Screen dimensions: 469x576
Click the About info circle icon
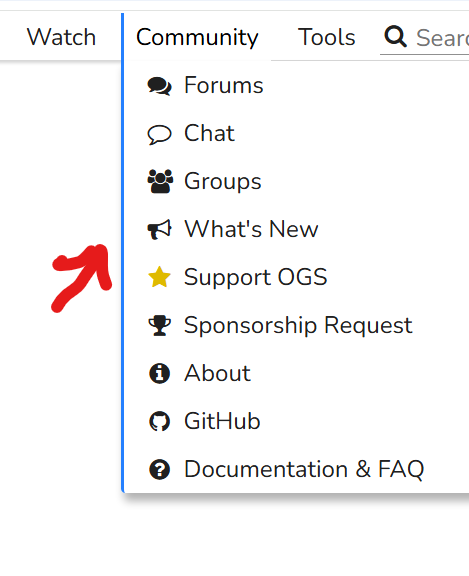tap(159, 374)
